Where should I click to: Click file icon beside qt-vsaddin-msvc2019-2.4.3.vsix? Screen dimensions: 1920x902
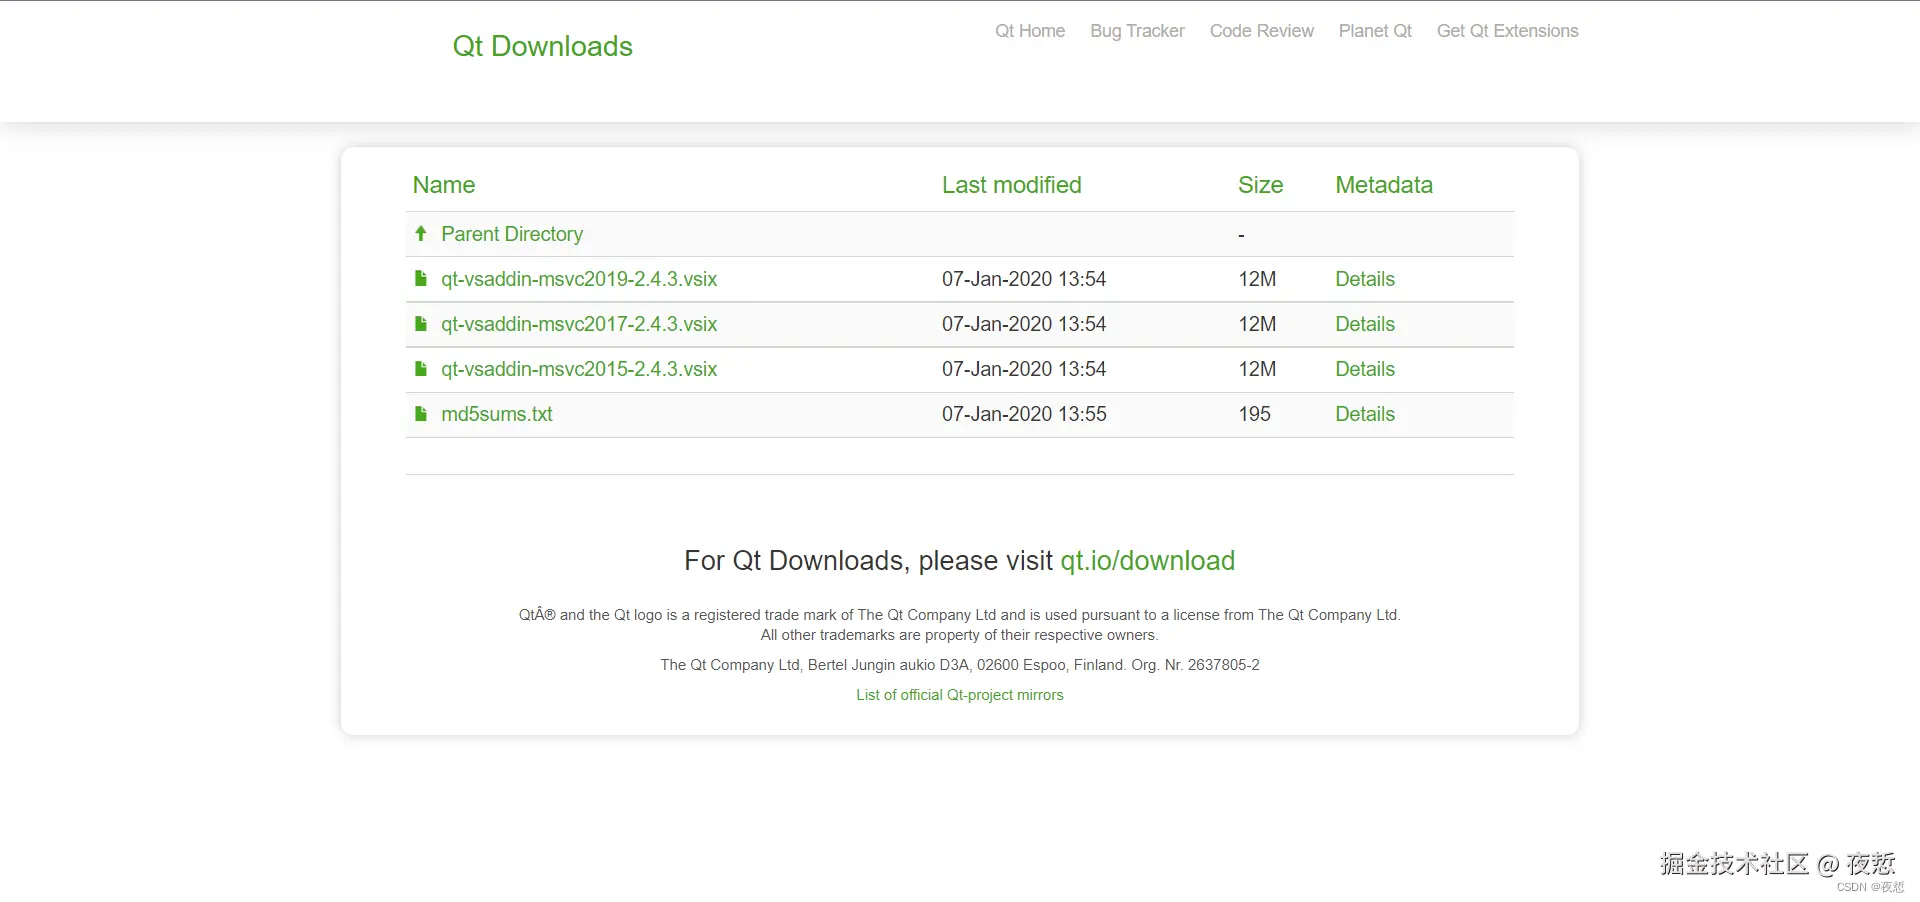421,278
